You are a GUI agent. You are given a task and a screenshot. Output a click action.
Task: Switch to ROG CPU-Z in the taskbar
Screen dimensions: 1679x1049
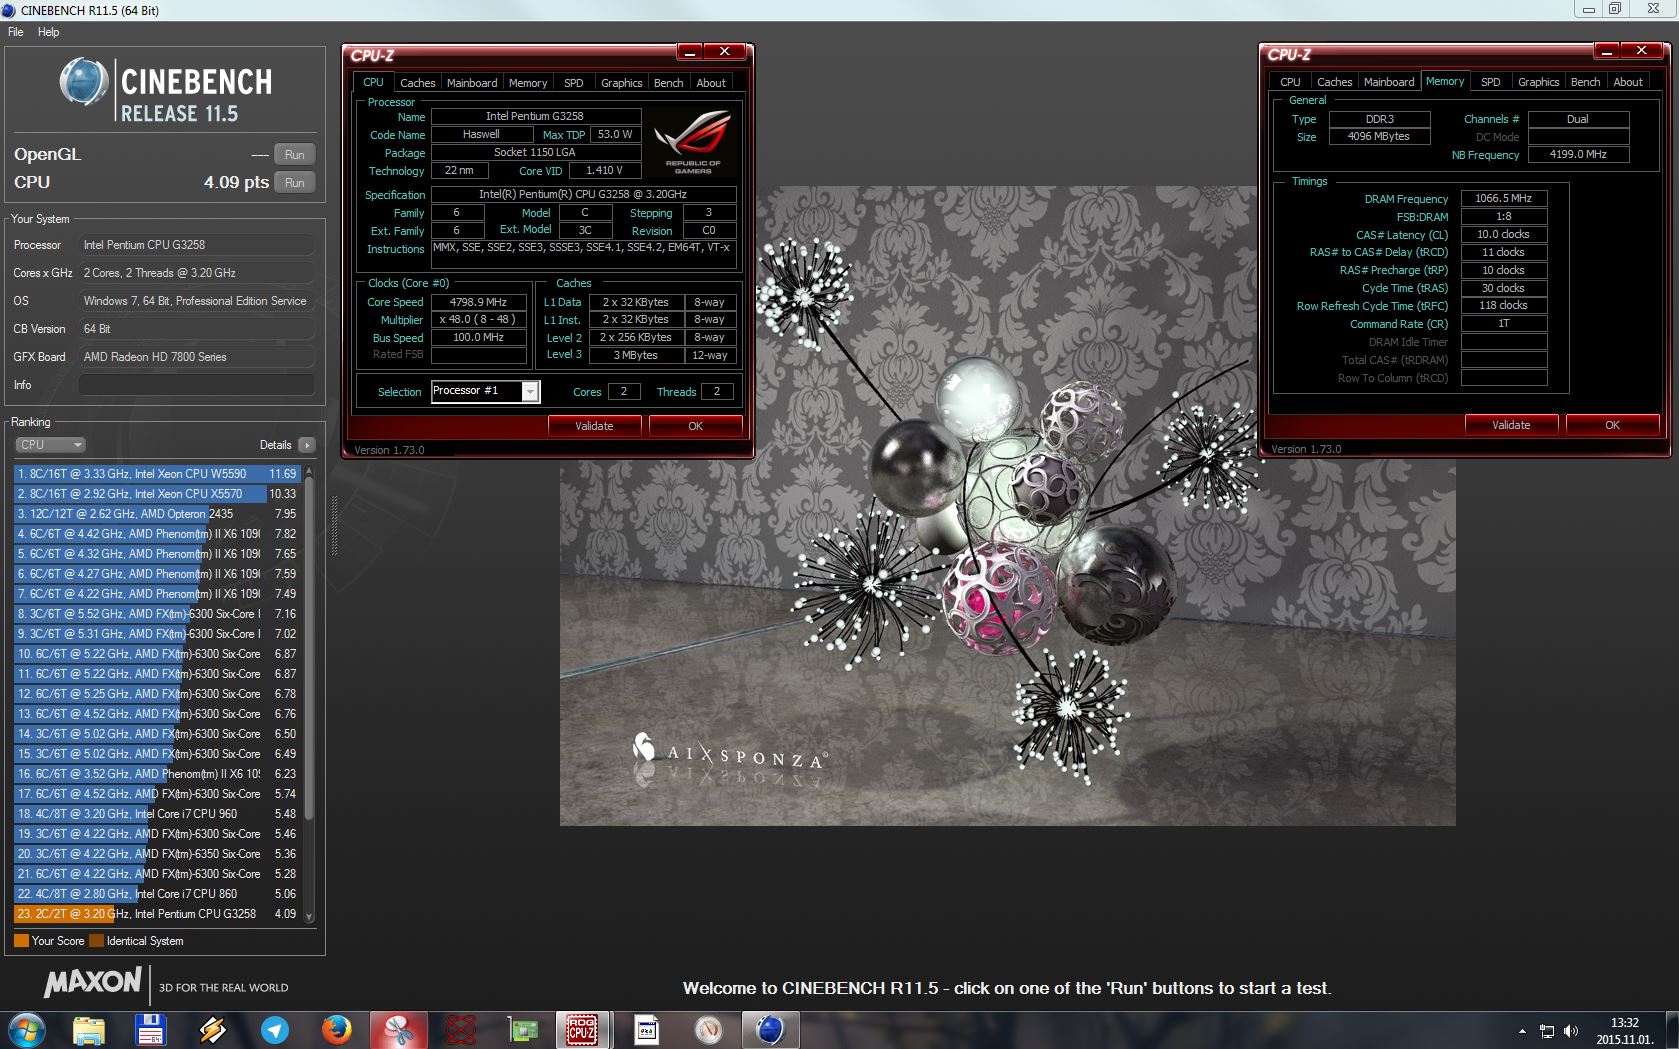tap(584, 1029)
